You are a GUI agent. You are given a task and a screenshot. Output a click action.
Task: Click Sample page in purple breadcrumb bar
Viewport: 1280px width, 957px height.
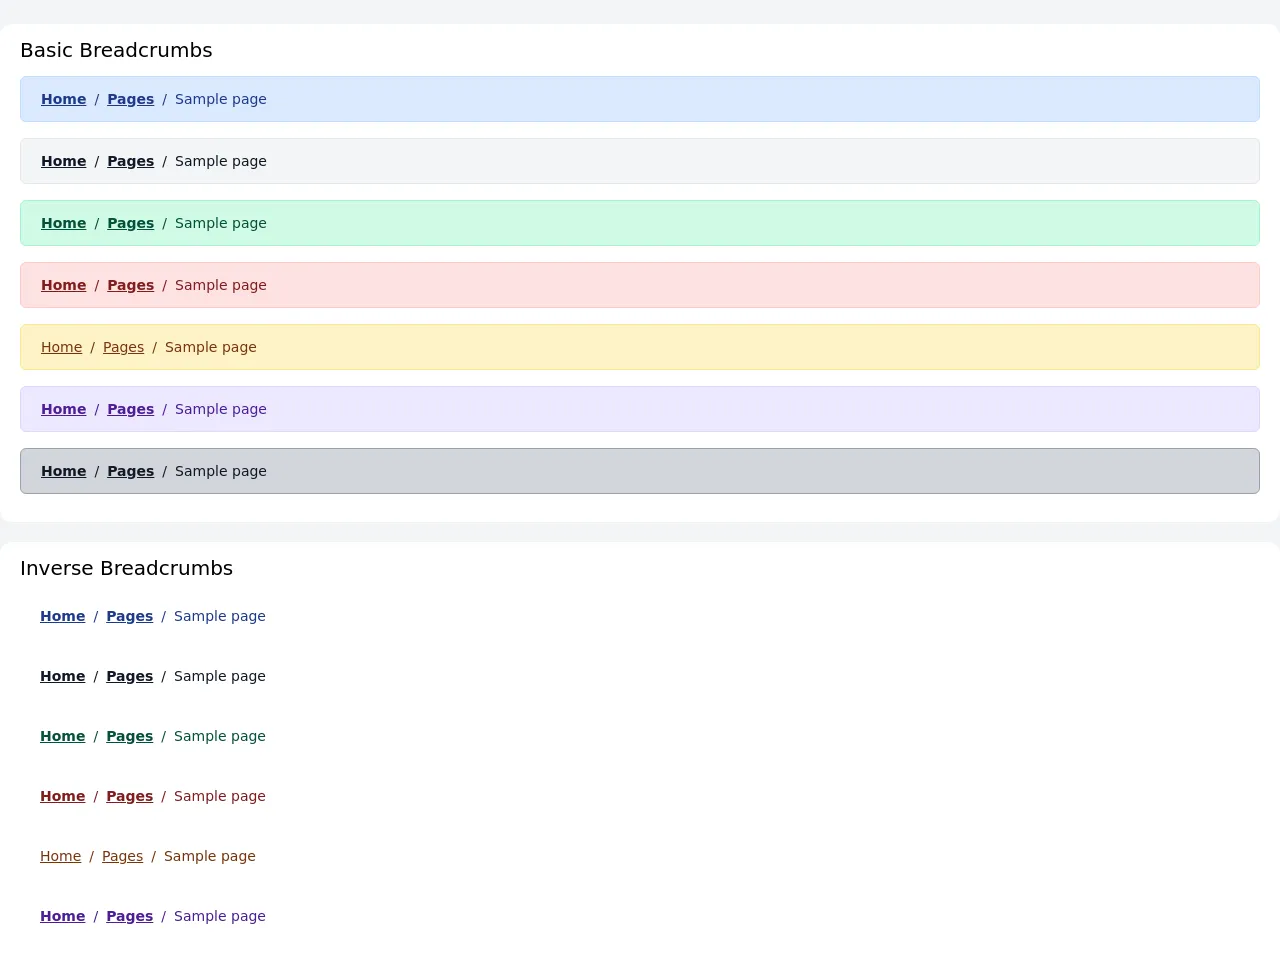220,409
